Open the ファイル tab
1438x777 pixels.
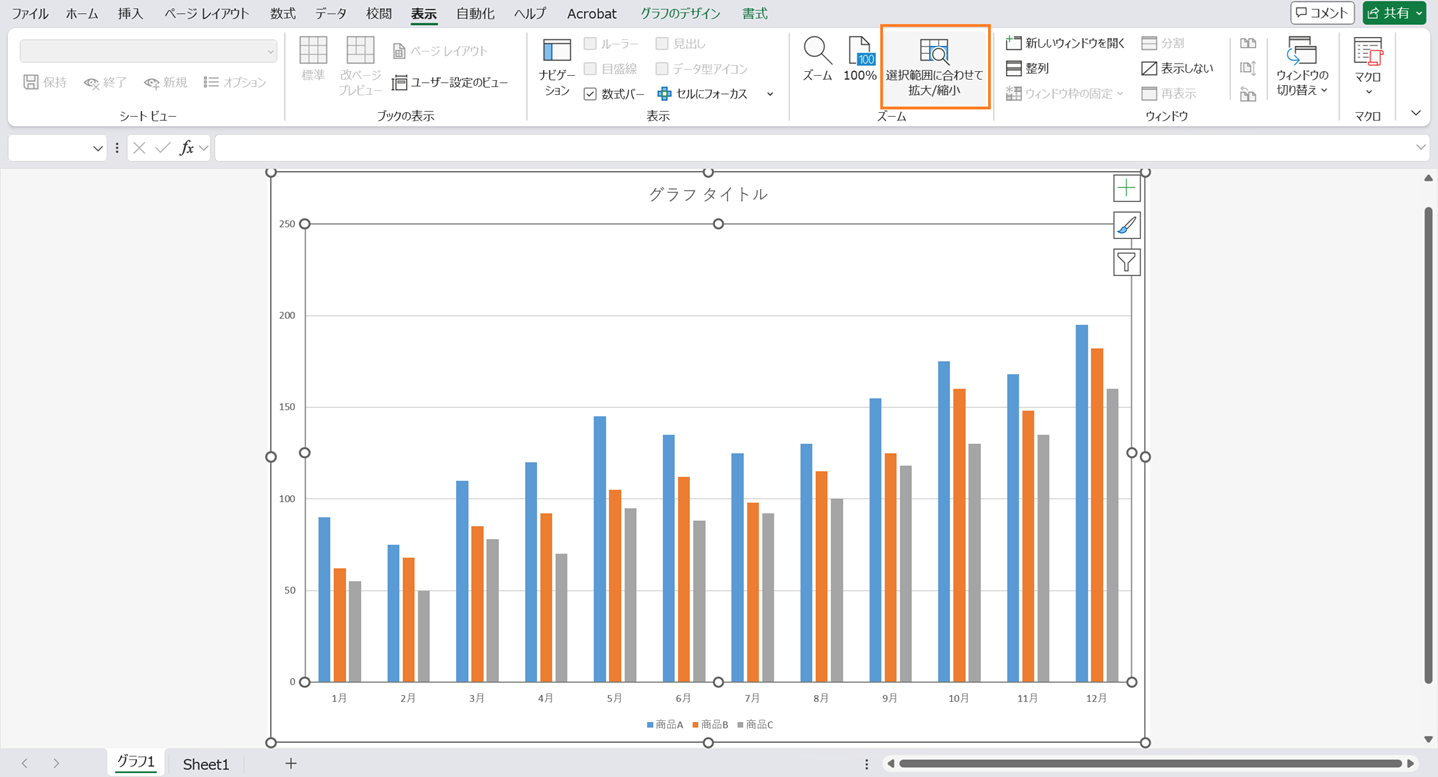[x=30, y=14]
